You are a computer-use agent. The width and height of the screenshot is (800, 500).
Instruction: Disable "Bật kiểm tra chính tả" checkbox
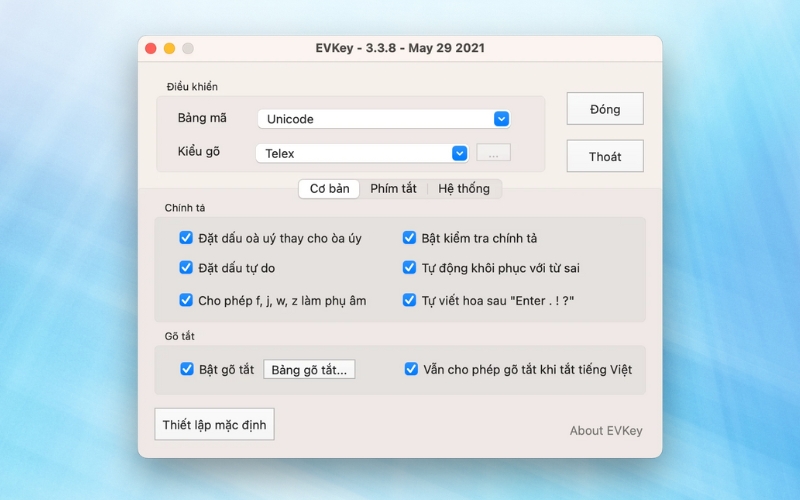[409, 238]
